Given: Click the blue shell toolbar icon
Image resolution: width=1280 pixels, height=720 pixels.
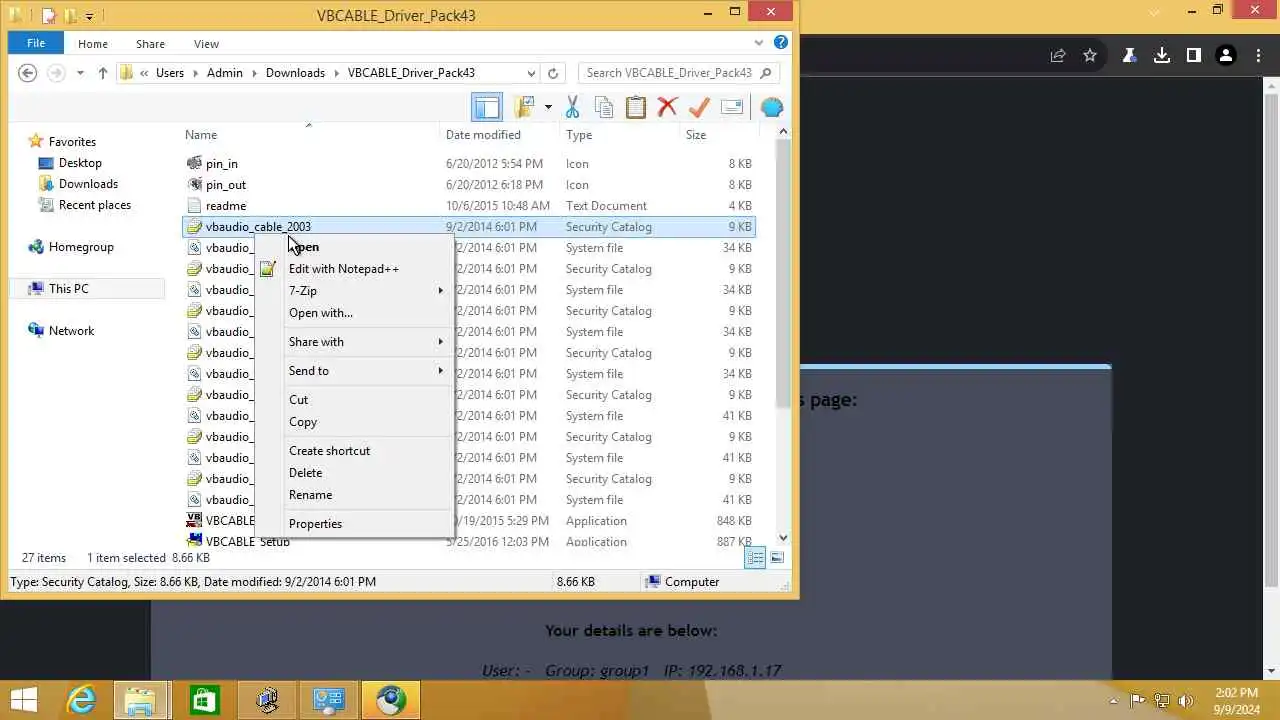Looking at the screenshot, I should tap(771, 107).
